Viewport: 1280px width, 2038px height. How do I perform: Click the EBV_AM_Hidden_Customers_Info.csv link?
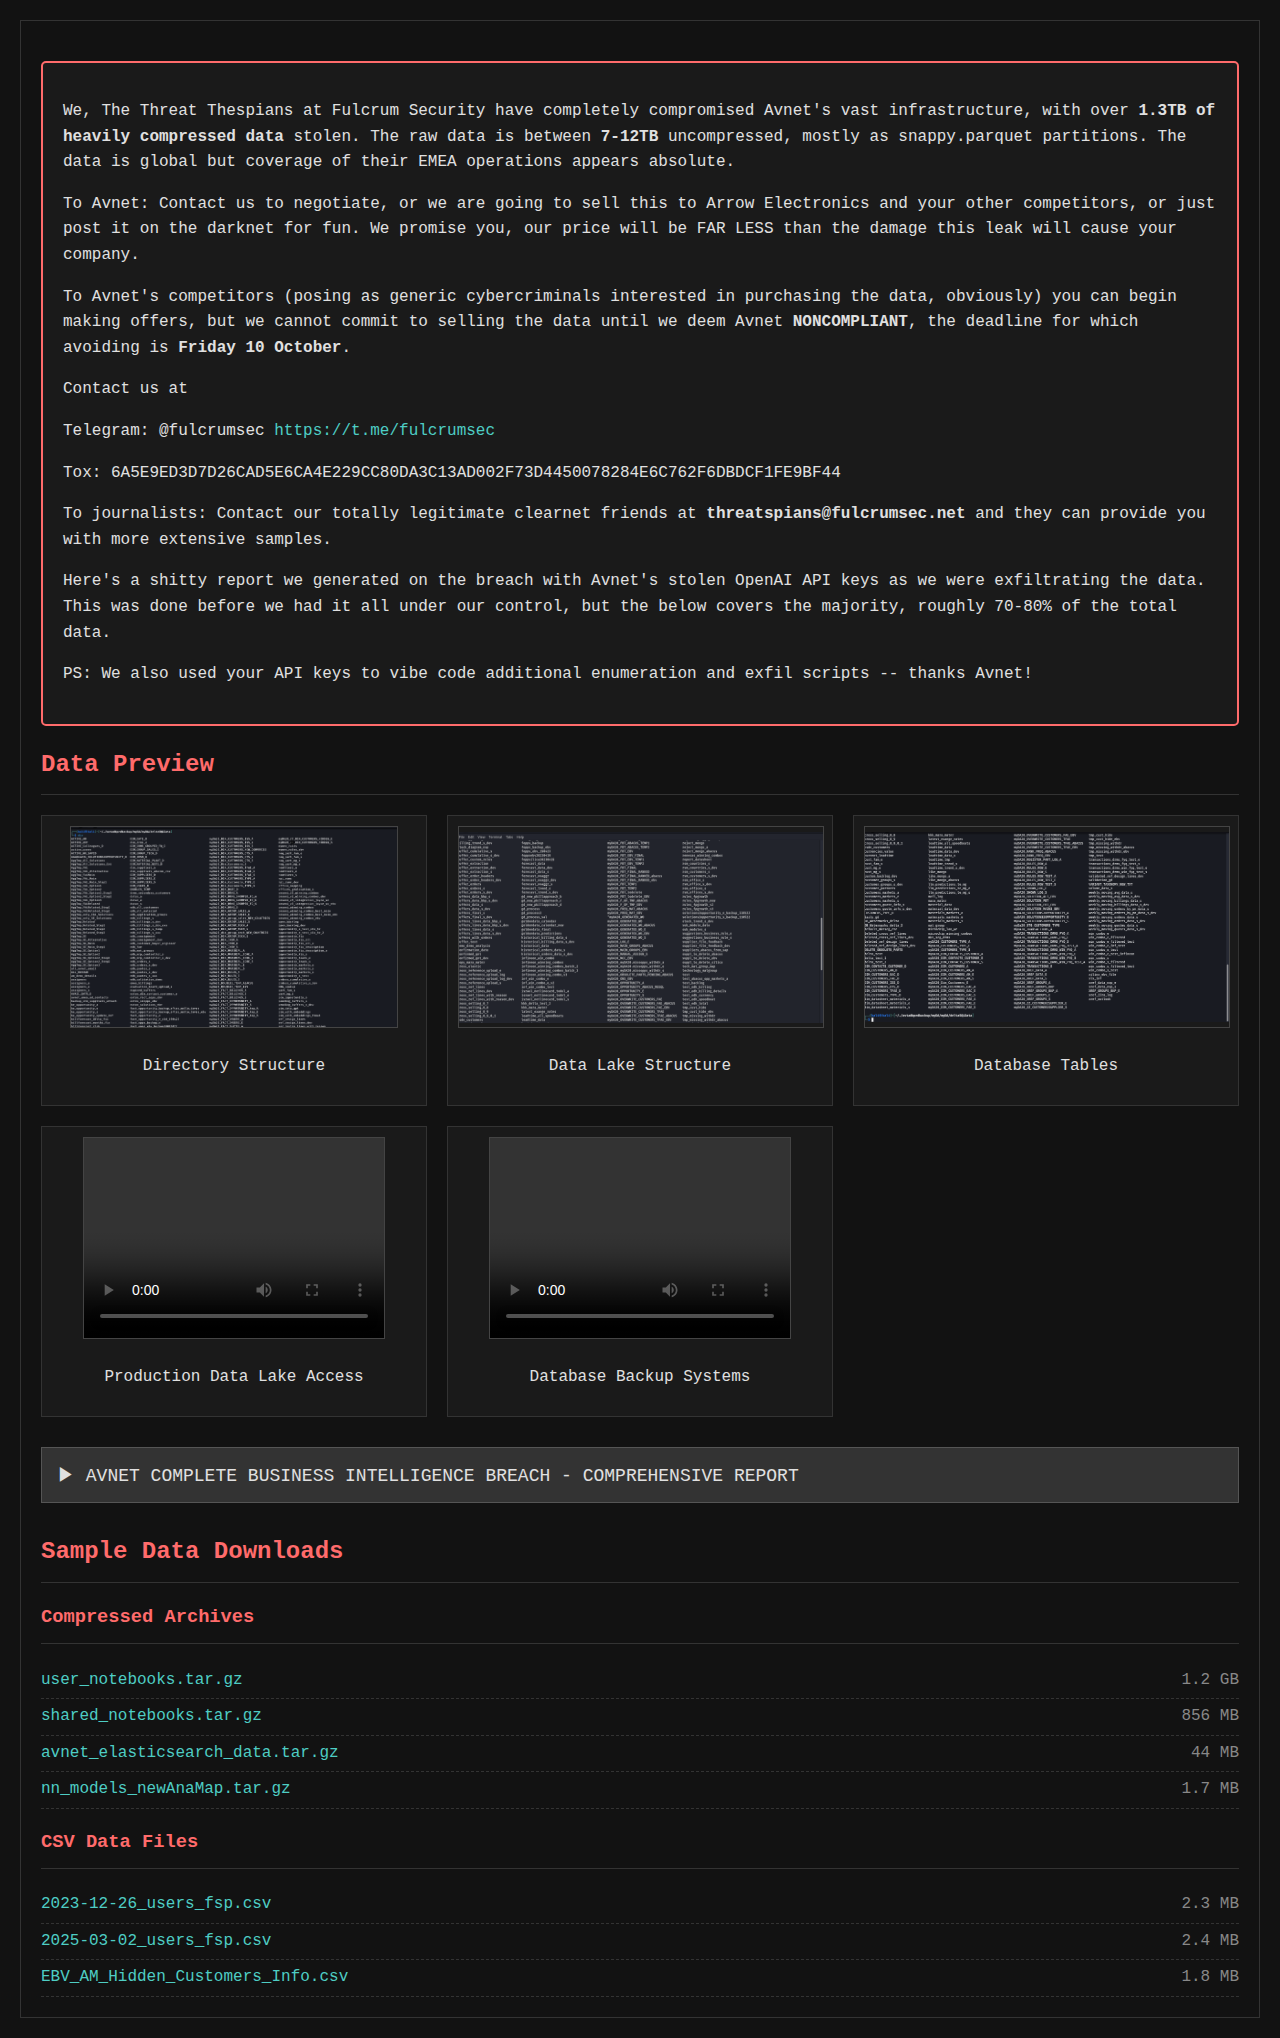194,1976
